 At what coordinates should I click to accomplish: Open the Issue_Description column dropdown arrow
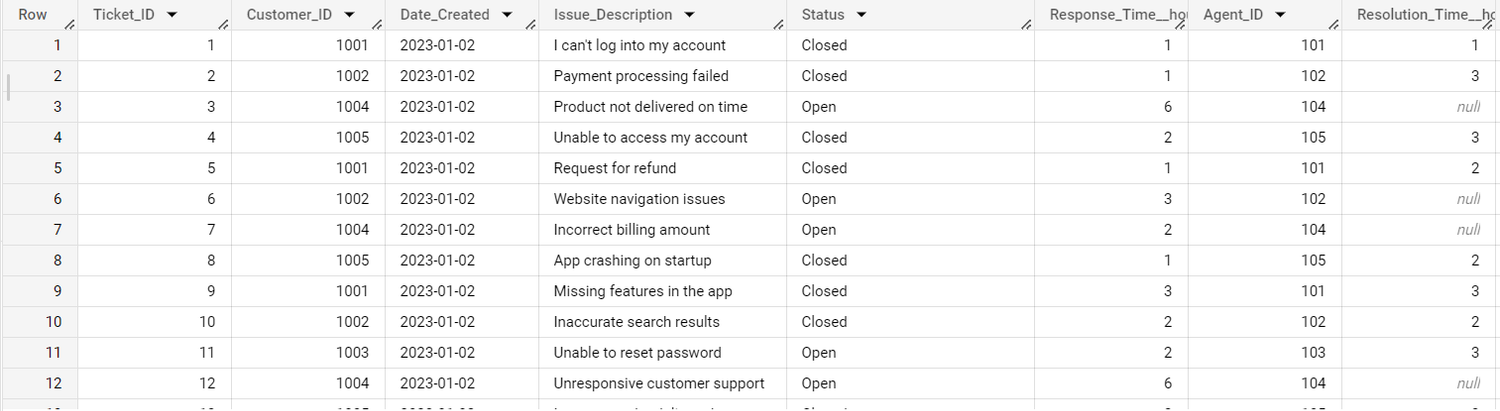[690, 15]
